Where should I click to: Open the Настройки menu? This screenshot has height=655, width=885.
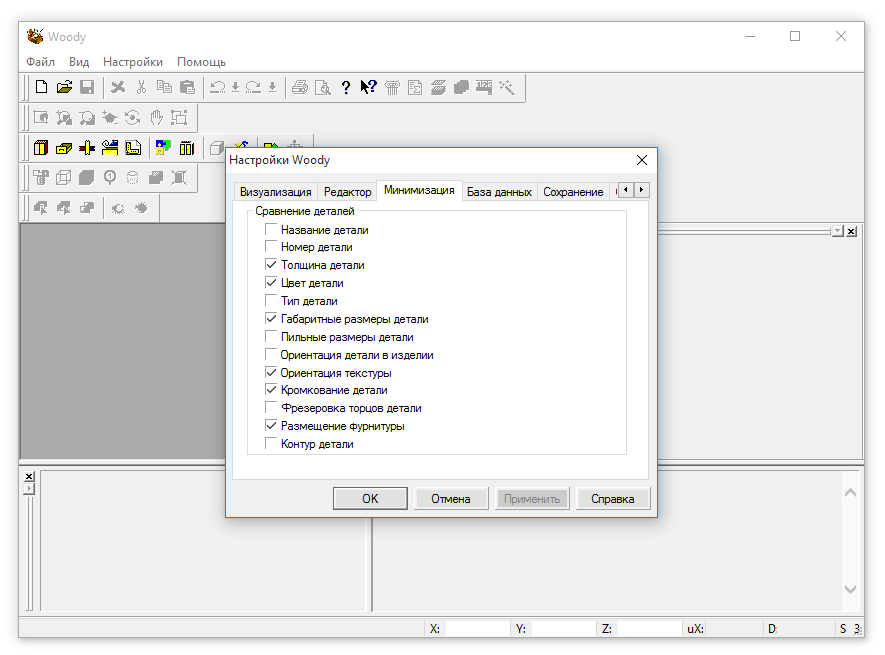[x=133, y=62]
